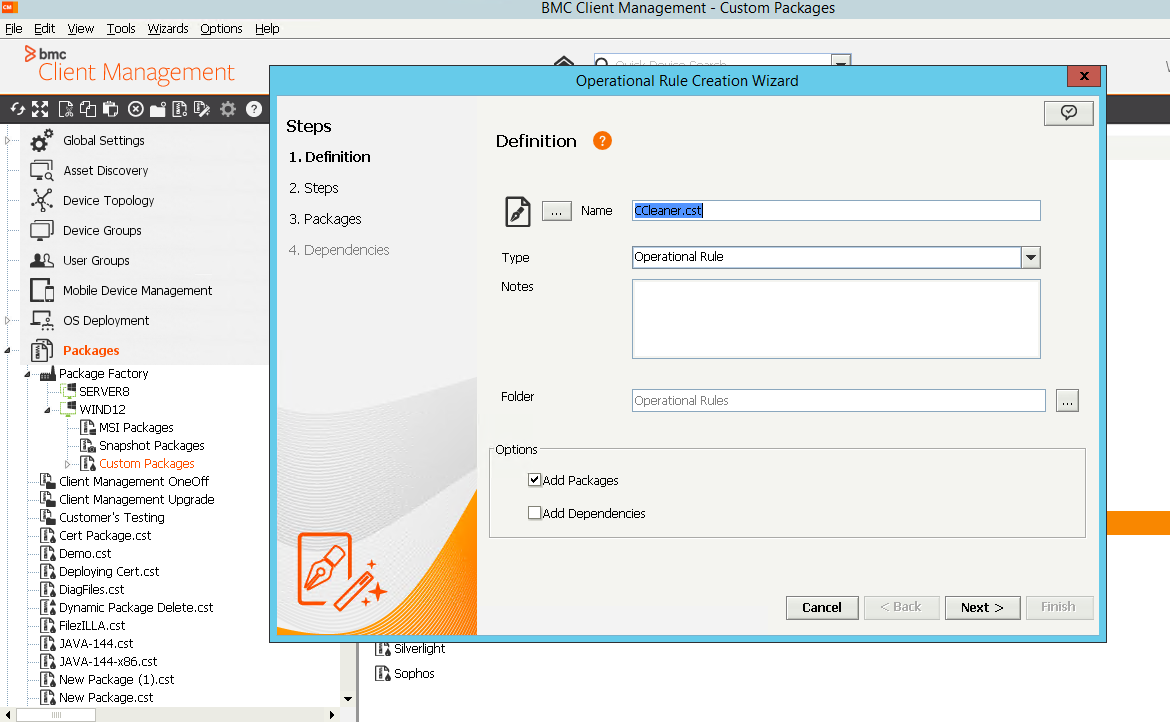Open the Type dropdown arrow

pyautogui.click(x=1030, y=257)
